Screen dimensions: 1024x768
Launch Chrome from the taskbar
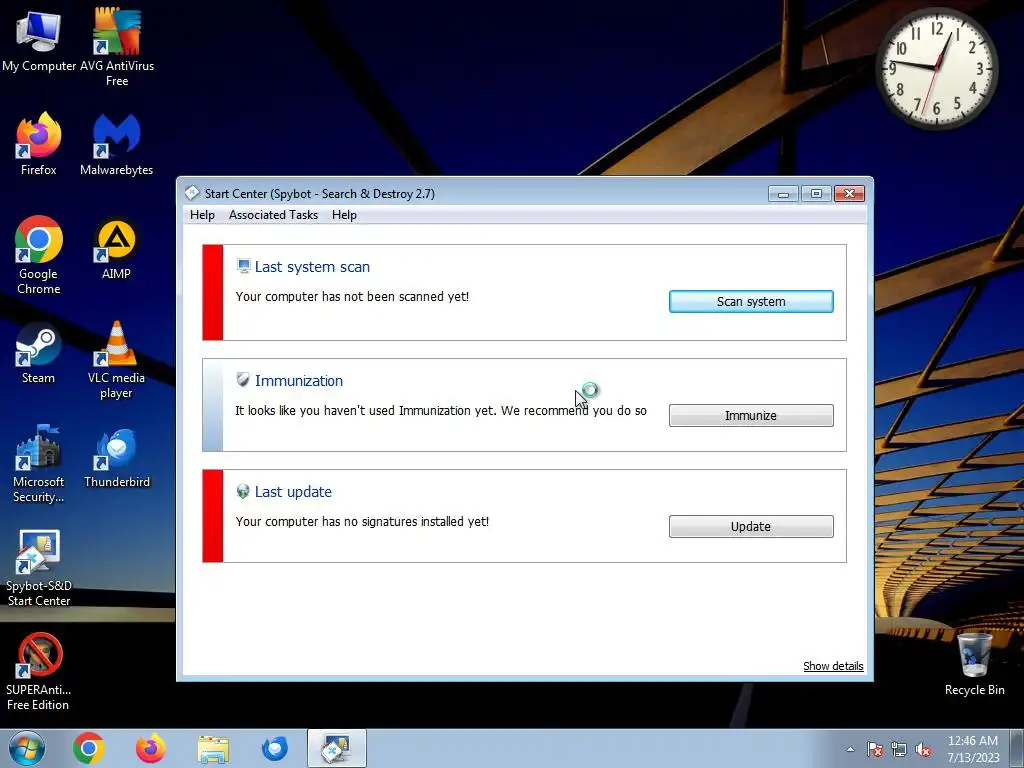click(x=89, y=748)
